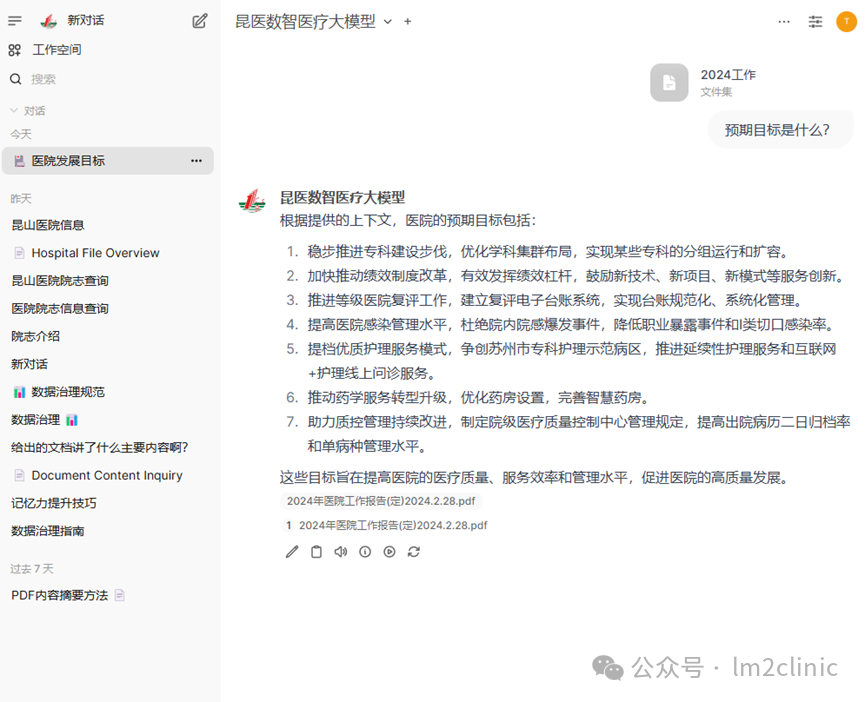Show generation info icon
This screenshot has width=865, height=702.
coord(365,552)
